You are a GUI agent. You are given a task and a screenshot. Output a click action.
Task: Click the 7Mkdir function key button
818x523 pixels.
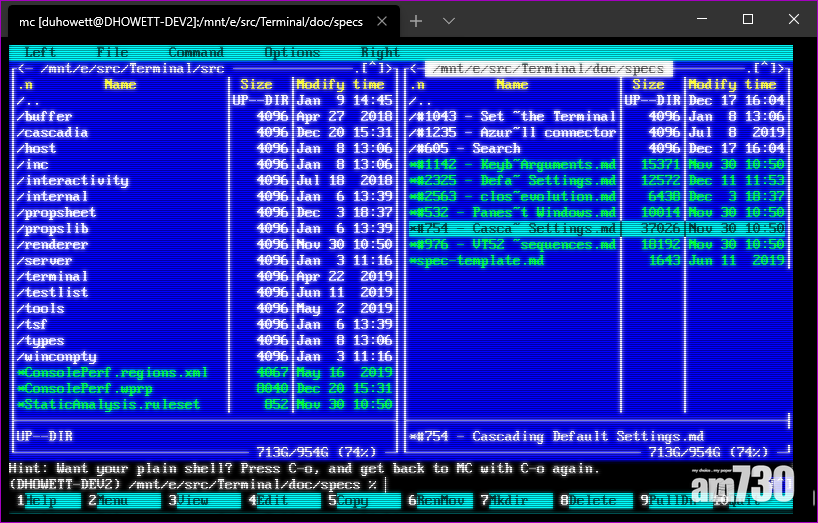click(x=511, y=500)
